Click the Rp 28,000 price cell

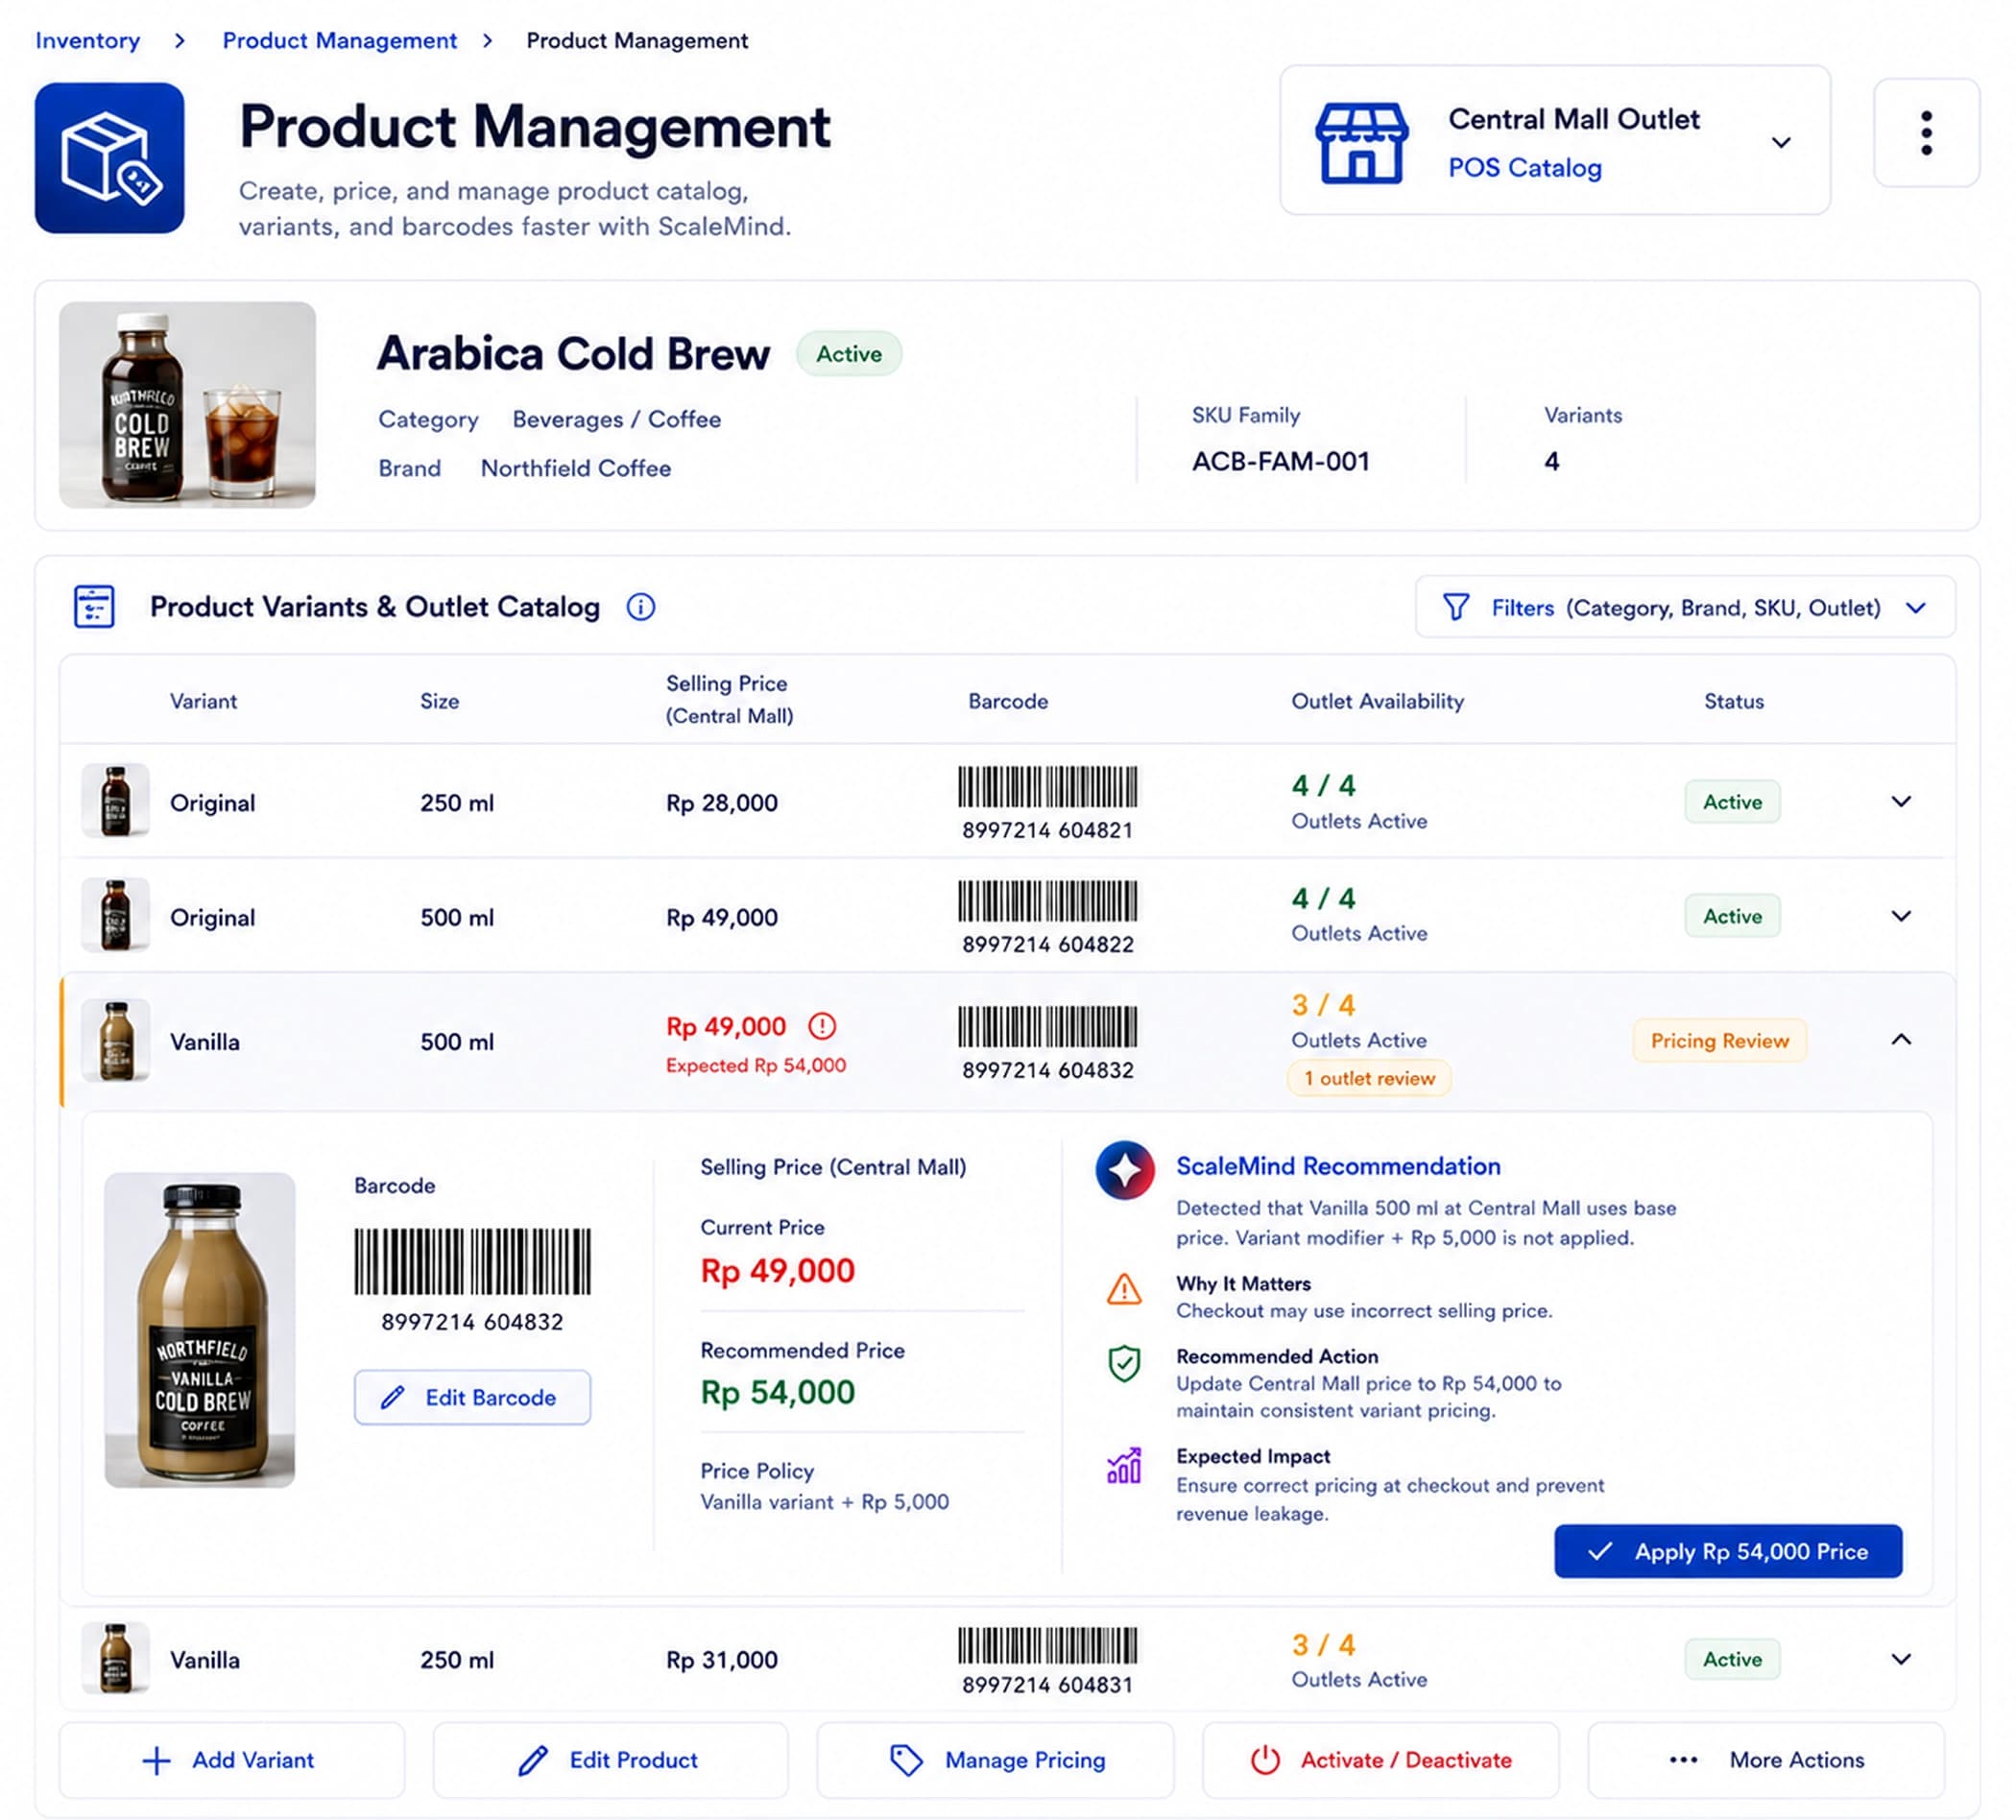click(x=722, y=803)
